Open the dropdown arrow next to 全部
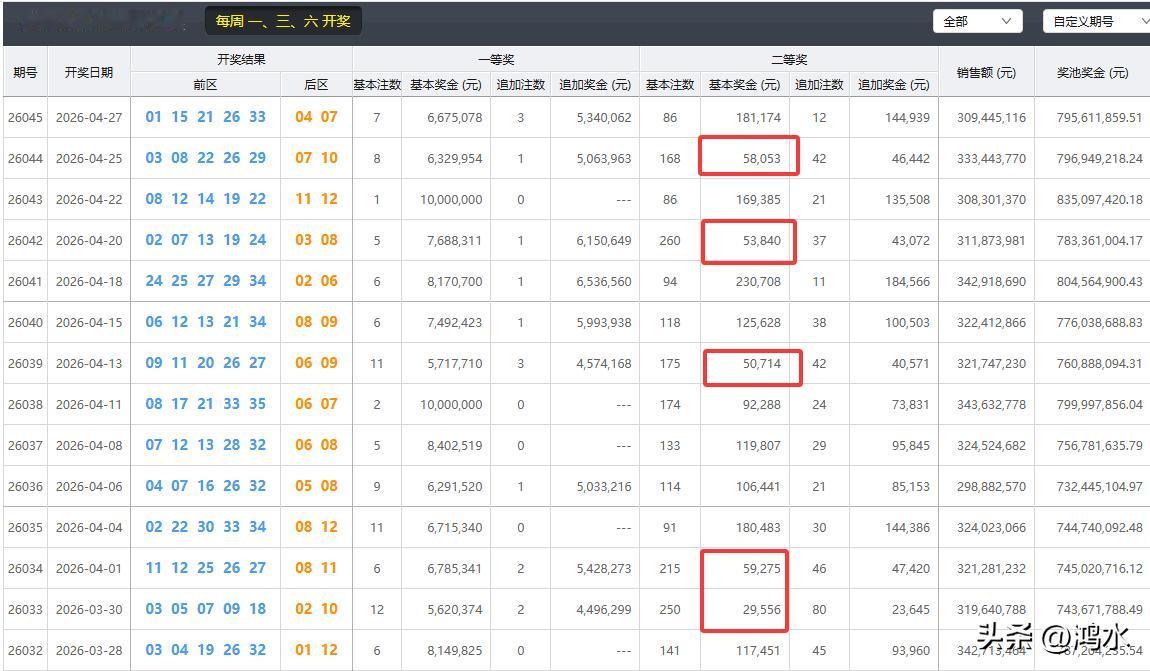The width and height of the screenshot is (1150, 671). tap(1008, 20)
